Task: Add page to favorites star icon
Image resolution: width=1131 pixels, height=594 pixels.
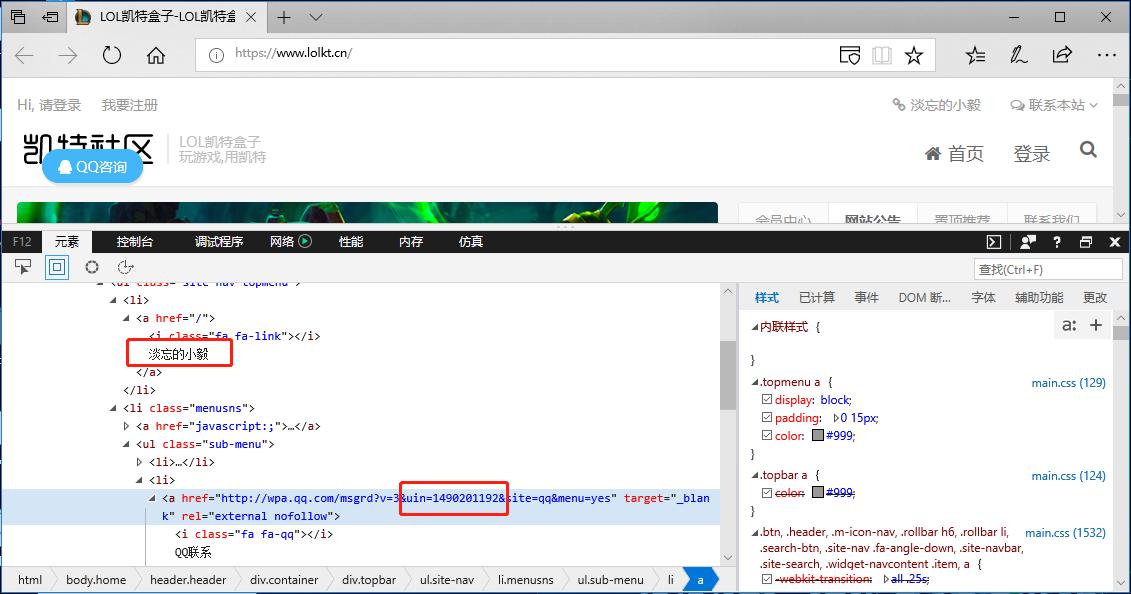Action: point(913,56)
